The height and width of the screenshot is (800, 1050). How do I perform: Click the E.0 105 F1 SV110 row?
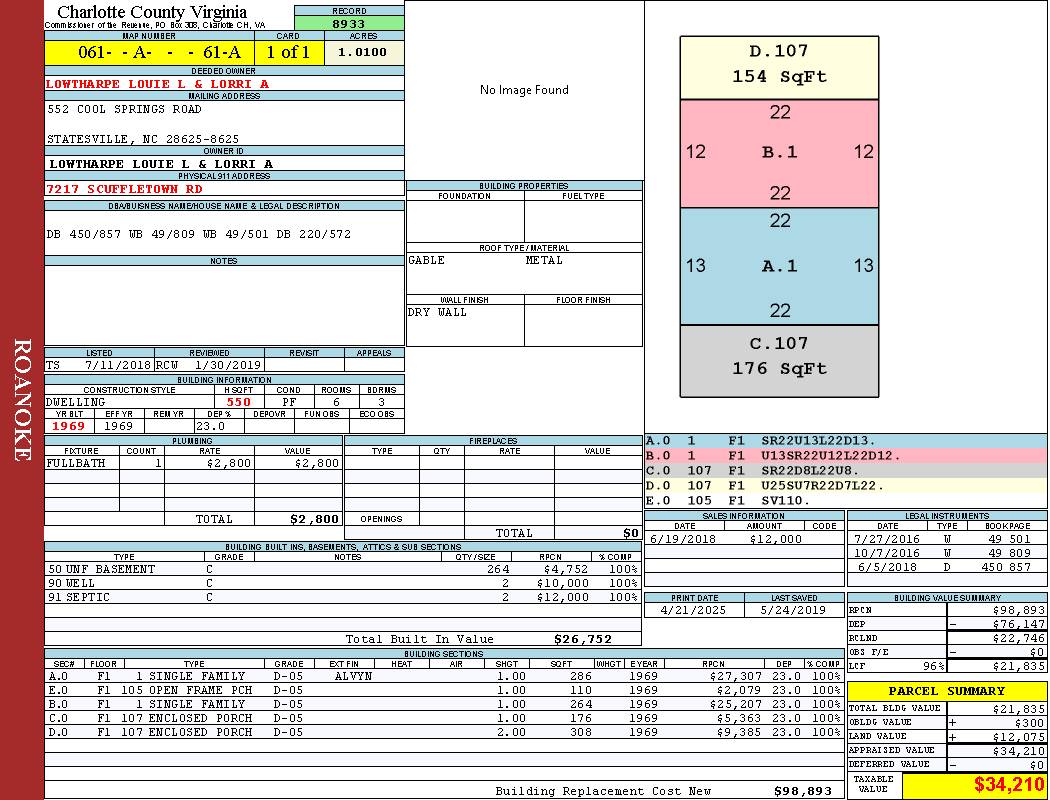pos(846,501)
